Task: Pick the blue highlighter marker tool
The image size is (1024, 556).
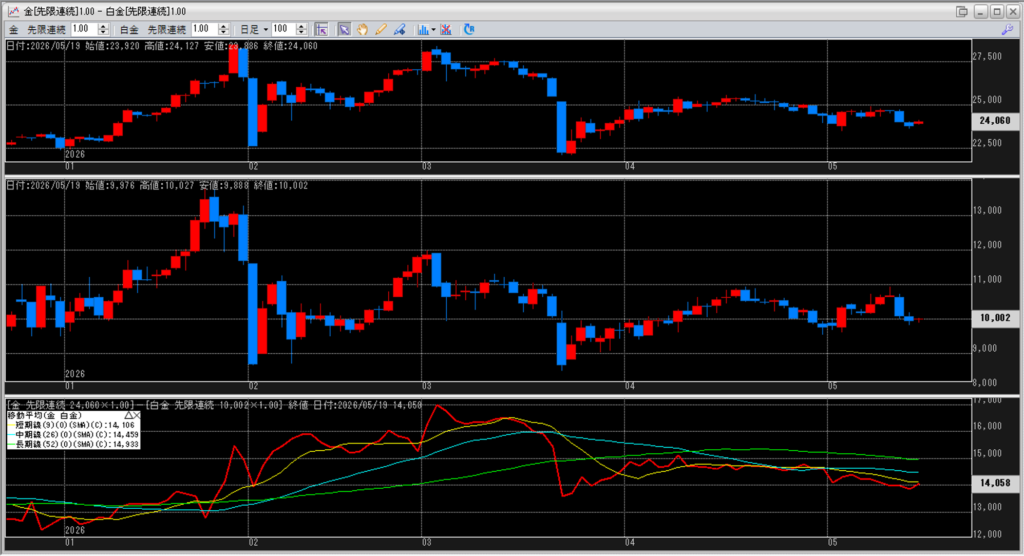Action: click(x=400, y=29)
